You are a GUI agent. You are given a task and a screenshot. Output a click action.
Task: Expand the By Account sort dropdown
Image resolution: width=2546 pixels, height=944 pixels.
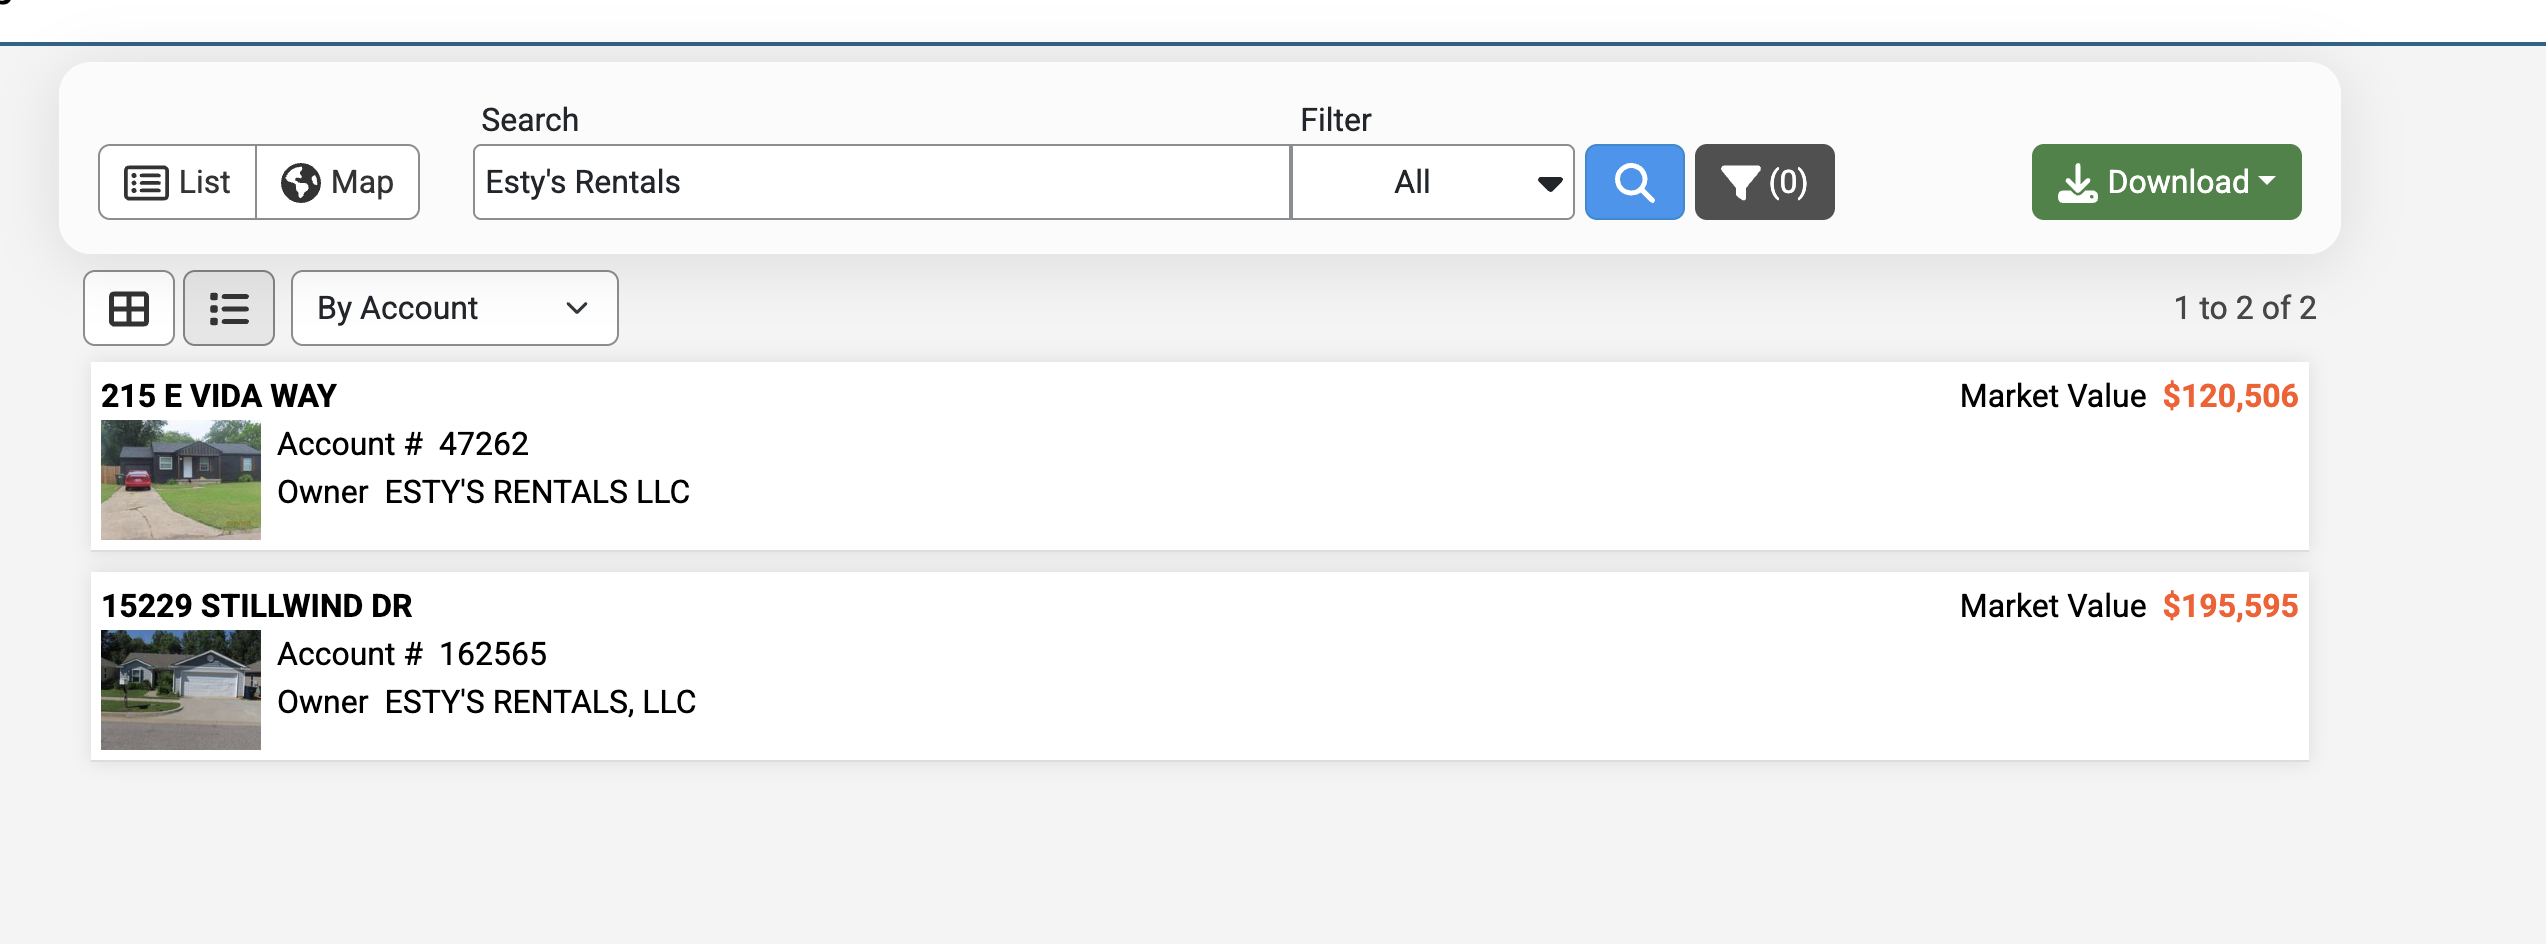455,308
